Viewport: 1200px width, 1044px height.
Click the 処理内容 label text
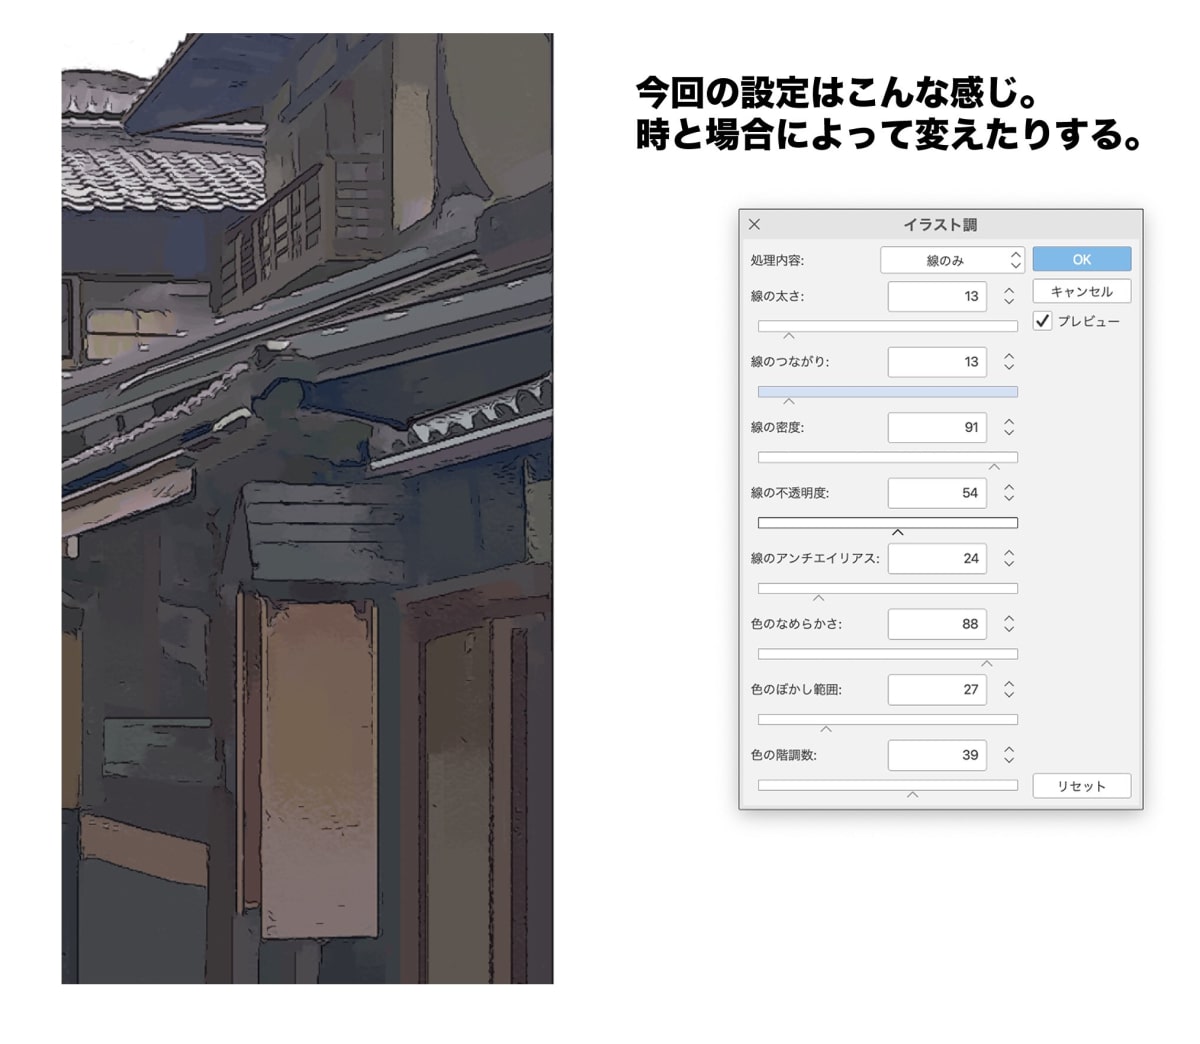[x=777, y=260]
